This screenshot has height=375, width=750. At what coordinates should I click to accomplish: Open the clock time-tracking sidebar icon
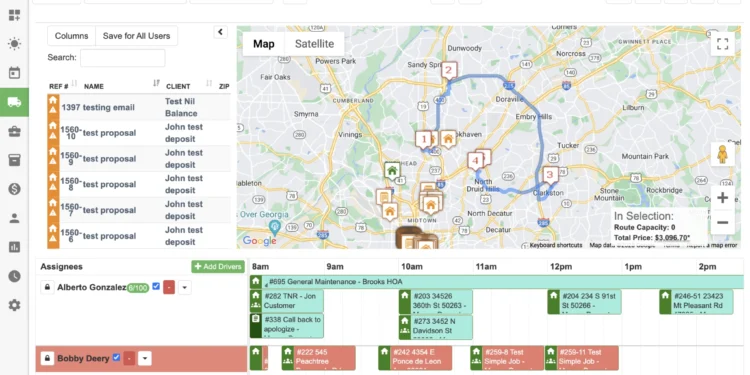click(x=14, y=276)
